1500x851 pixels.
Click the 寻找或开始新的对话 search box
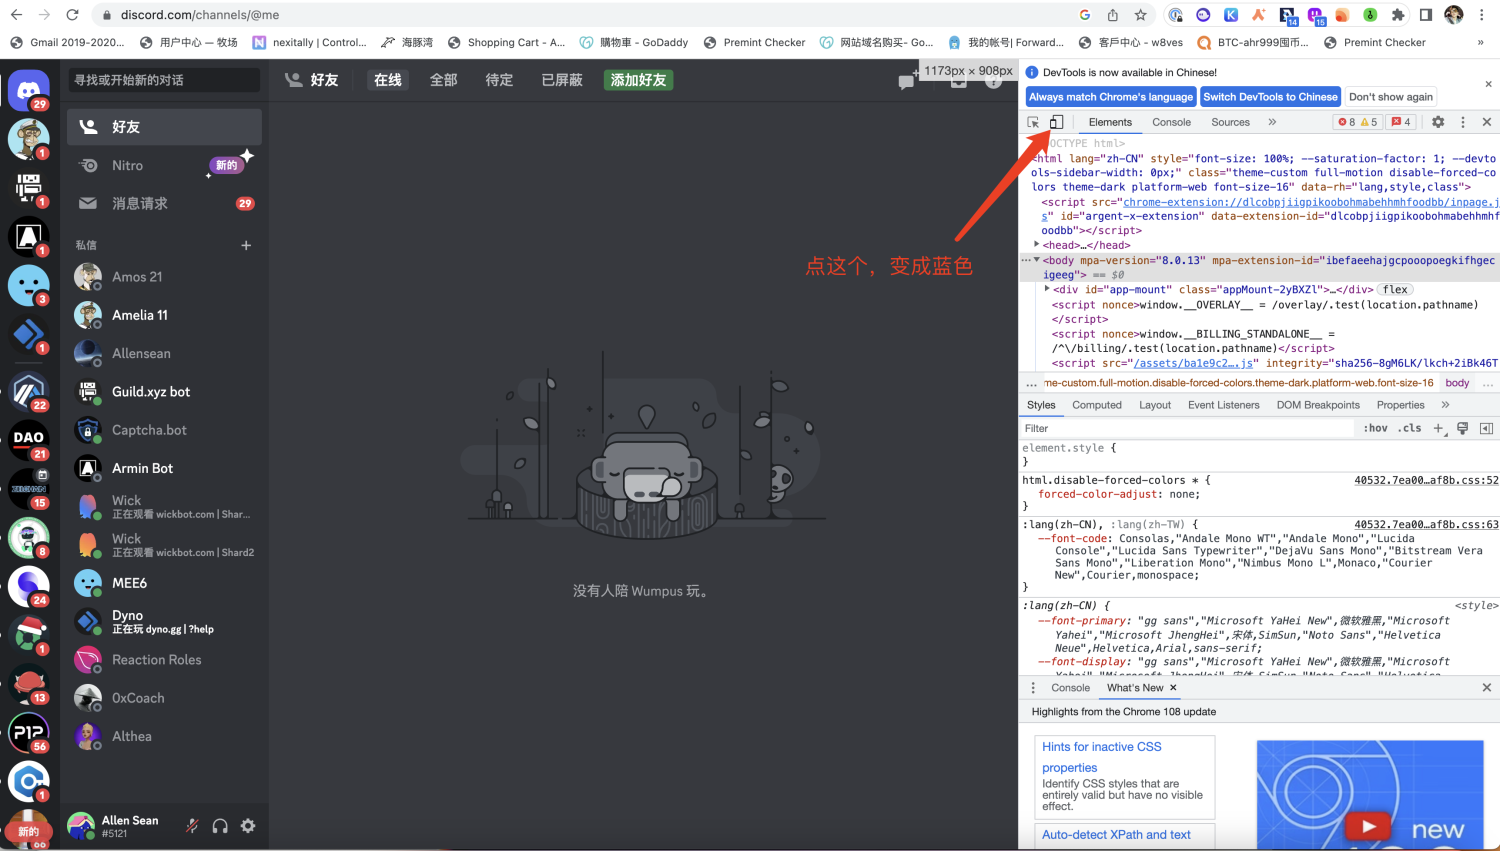pyautogui.click(x=164, y=80)
